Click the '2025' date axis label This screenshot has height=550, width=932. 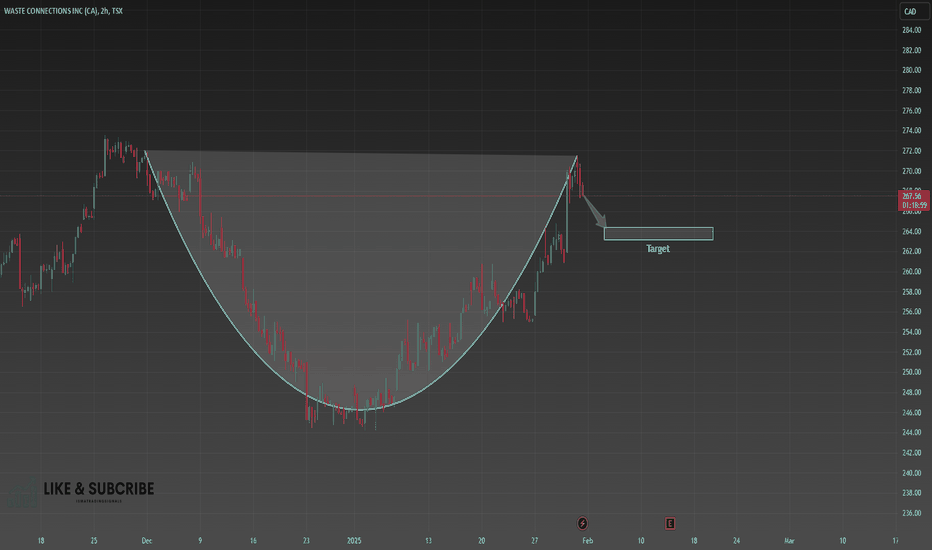(354, 540)
